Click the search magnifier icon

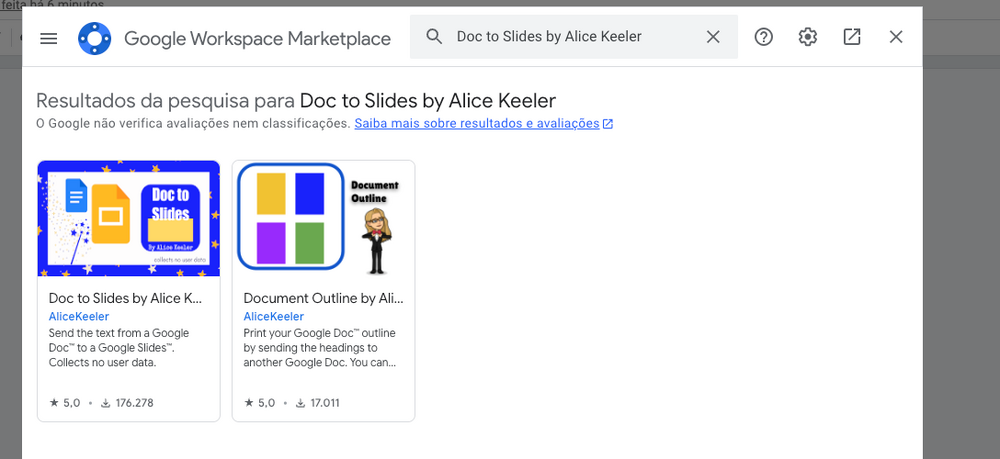point(434,36)
